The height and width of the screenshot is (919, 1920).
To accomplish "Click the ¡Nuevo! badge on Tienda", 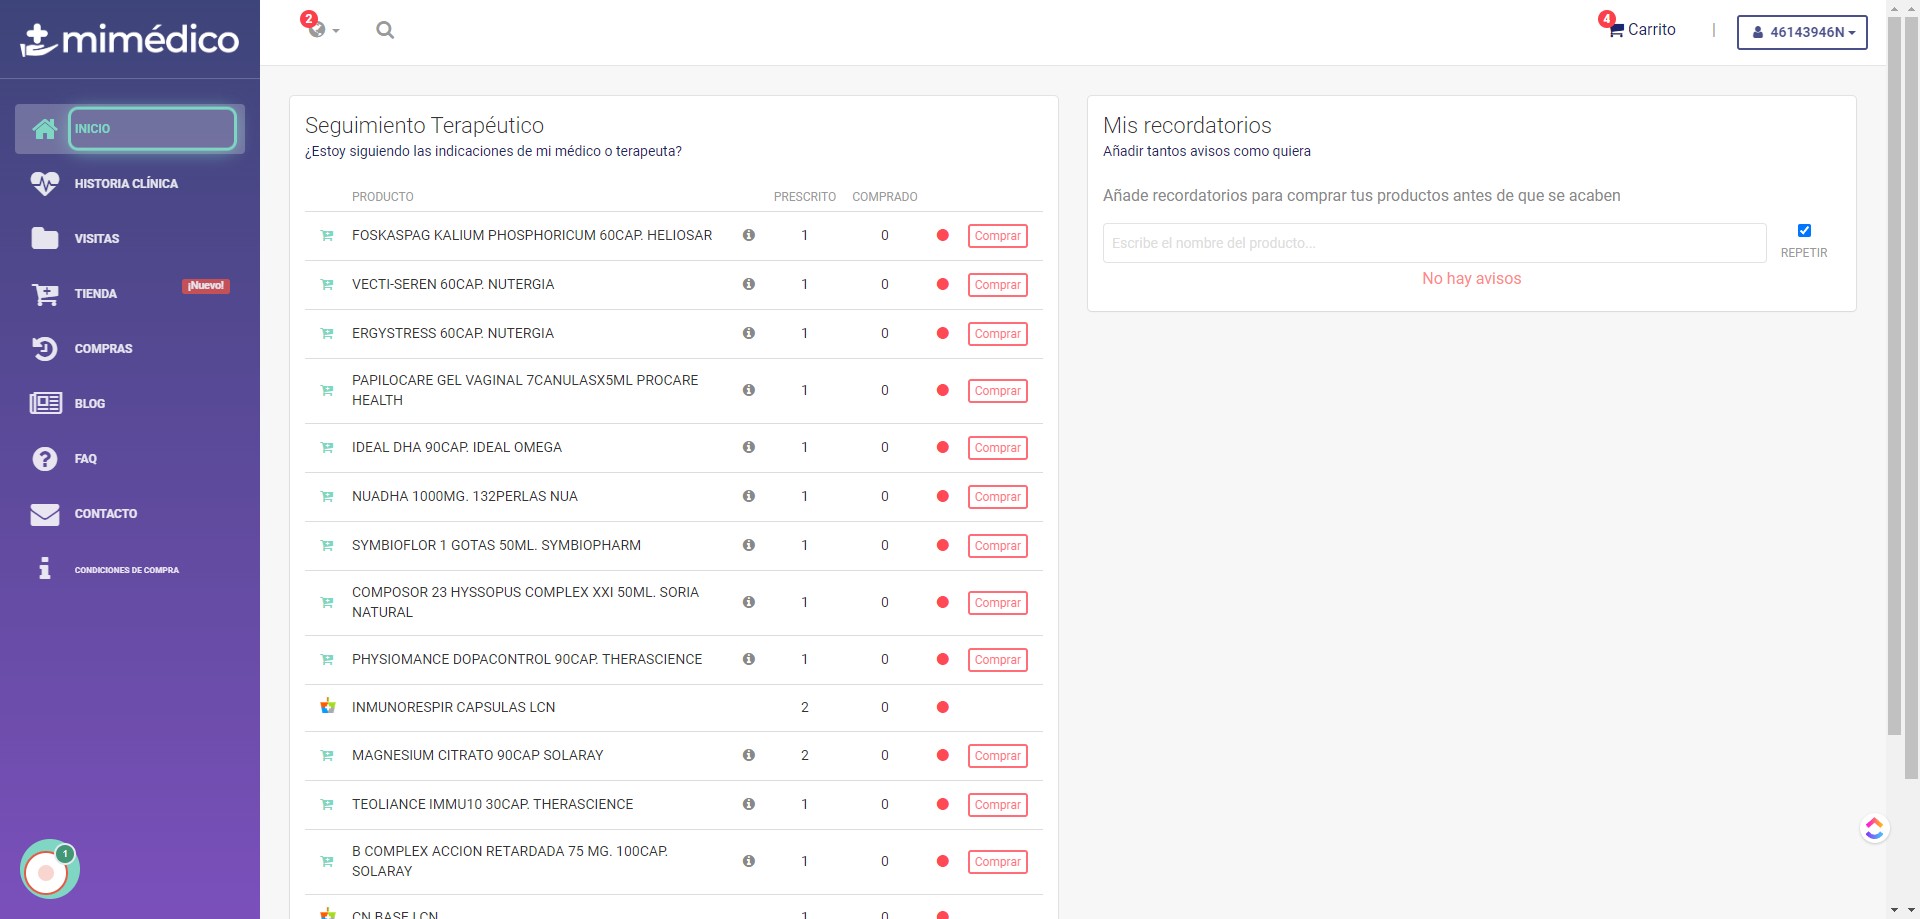I will 206,286.
